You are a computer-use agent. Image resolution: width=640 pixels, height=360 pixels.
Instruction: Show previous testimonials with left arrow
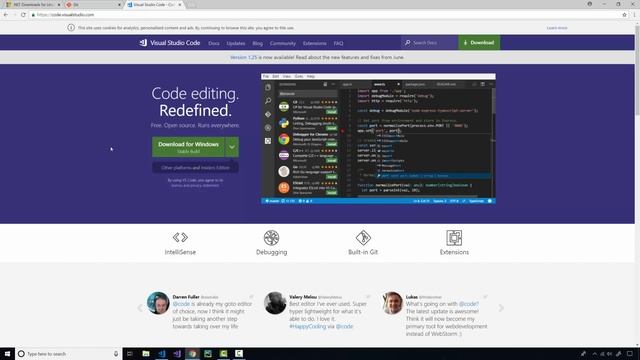(140, 308)
